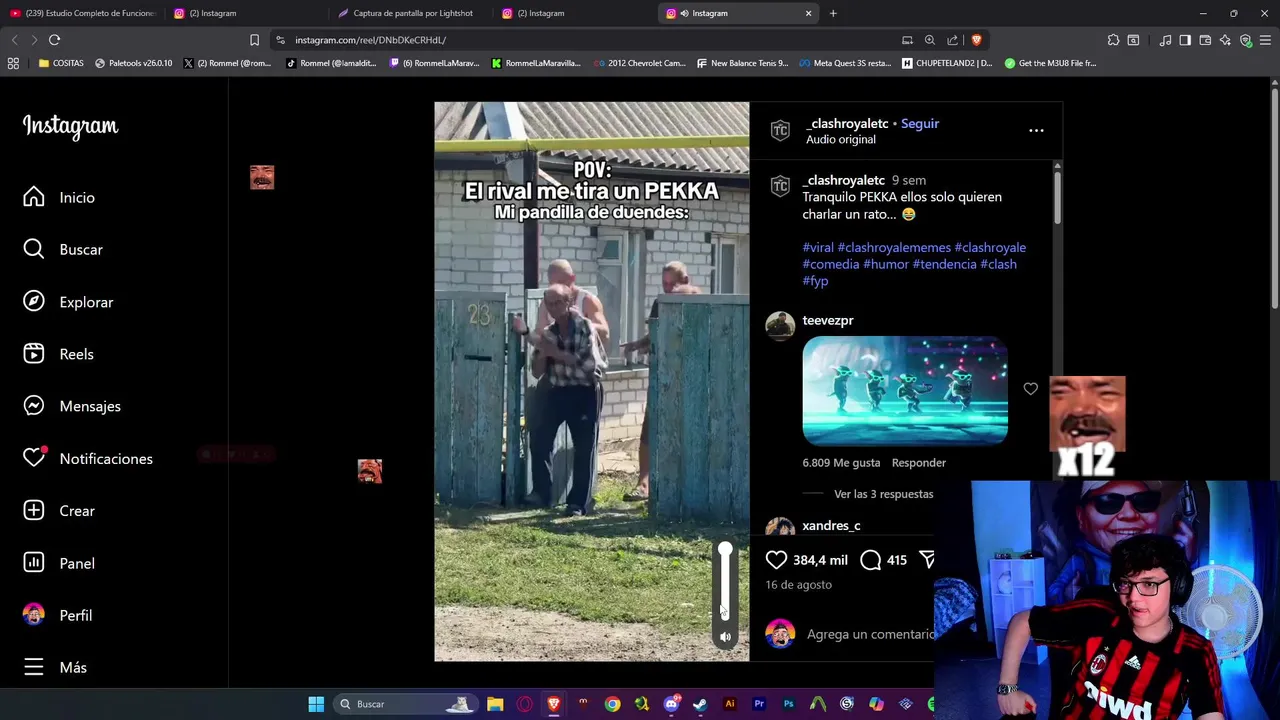1280x720 pixels.
Task: Open the dancing goblins GIF in comment
Action: (905, 390)
